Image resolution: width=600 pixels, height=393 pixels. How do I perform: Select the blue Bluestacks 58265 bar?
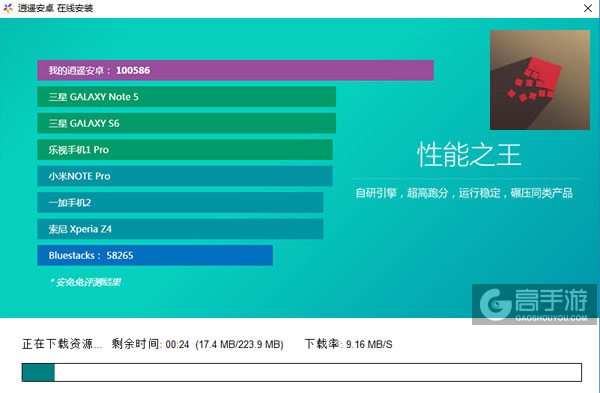(155, 255)
